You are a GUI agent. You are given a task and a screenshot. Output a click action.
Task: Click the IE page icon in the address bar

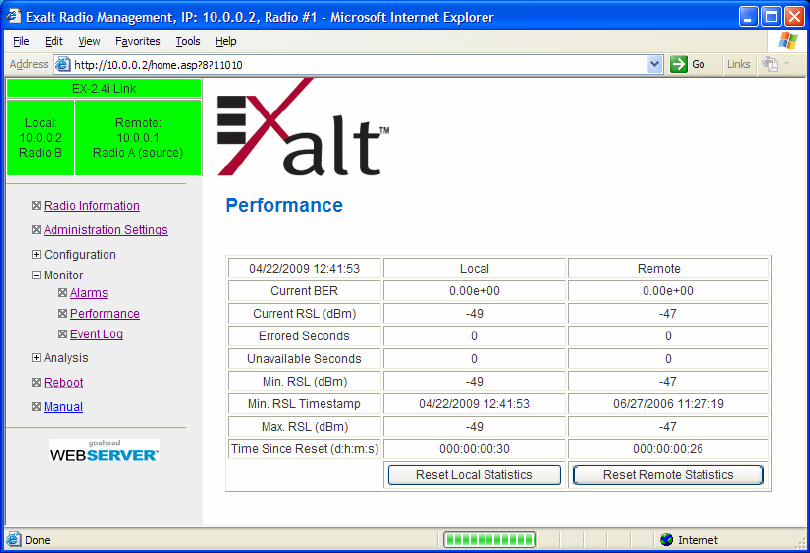(63, 65)
